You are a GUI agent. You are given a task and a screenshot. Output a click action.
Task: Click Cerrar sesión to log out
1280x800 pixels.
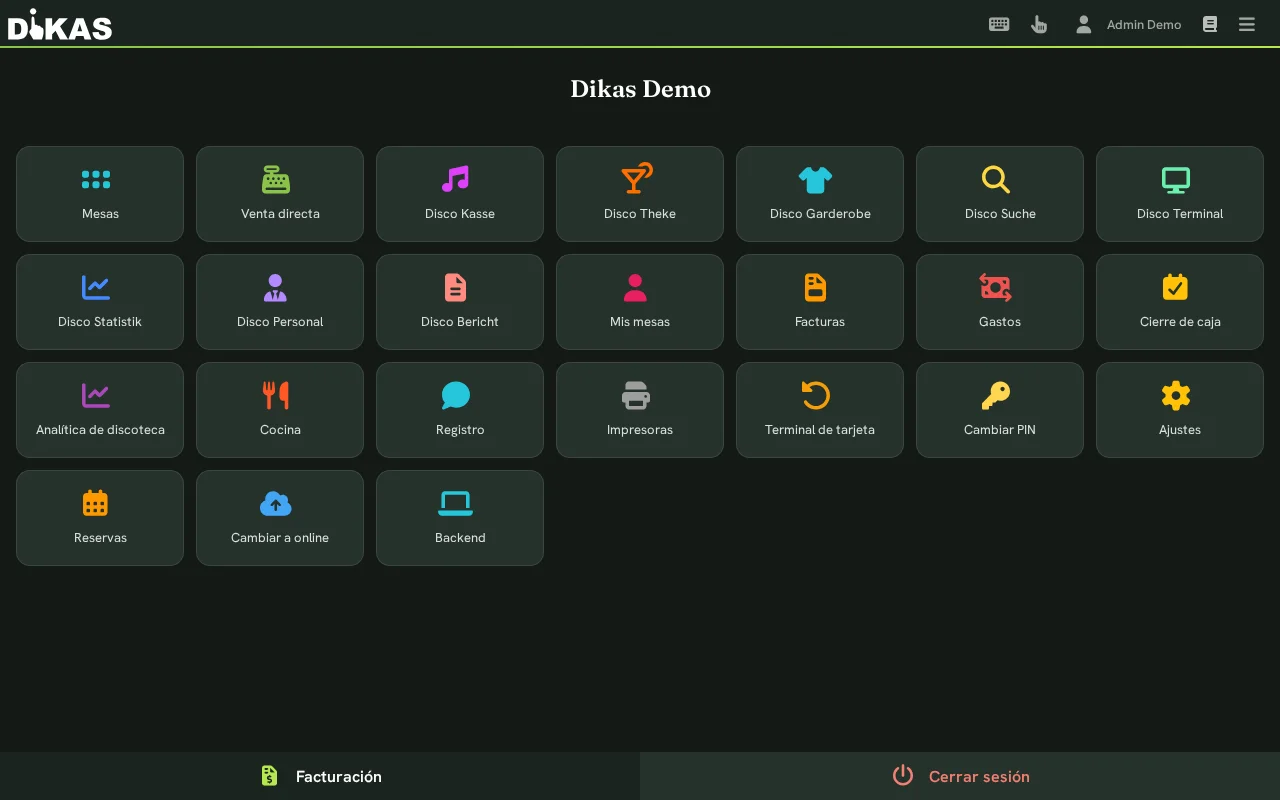960,776
